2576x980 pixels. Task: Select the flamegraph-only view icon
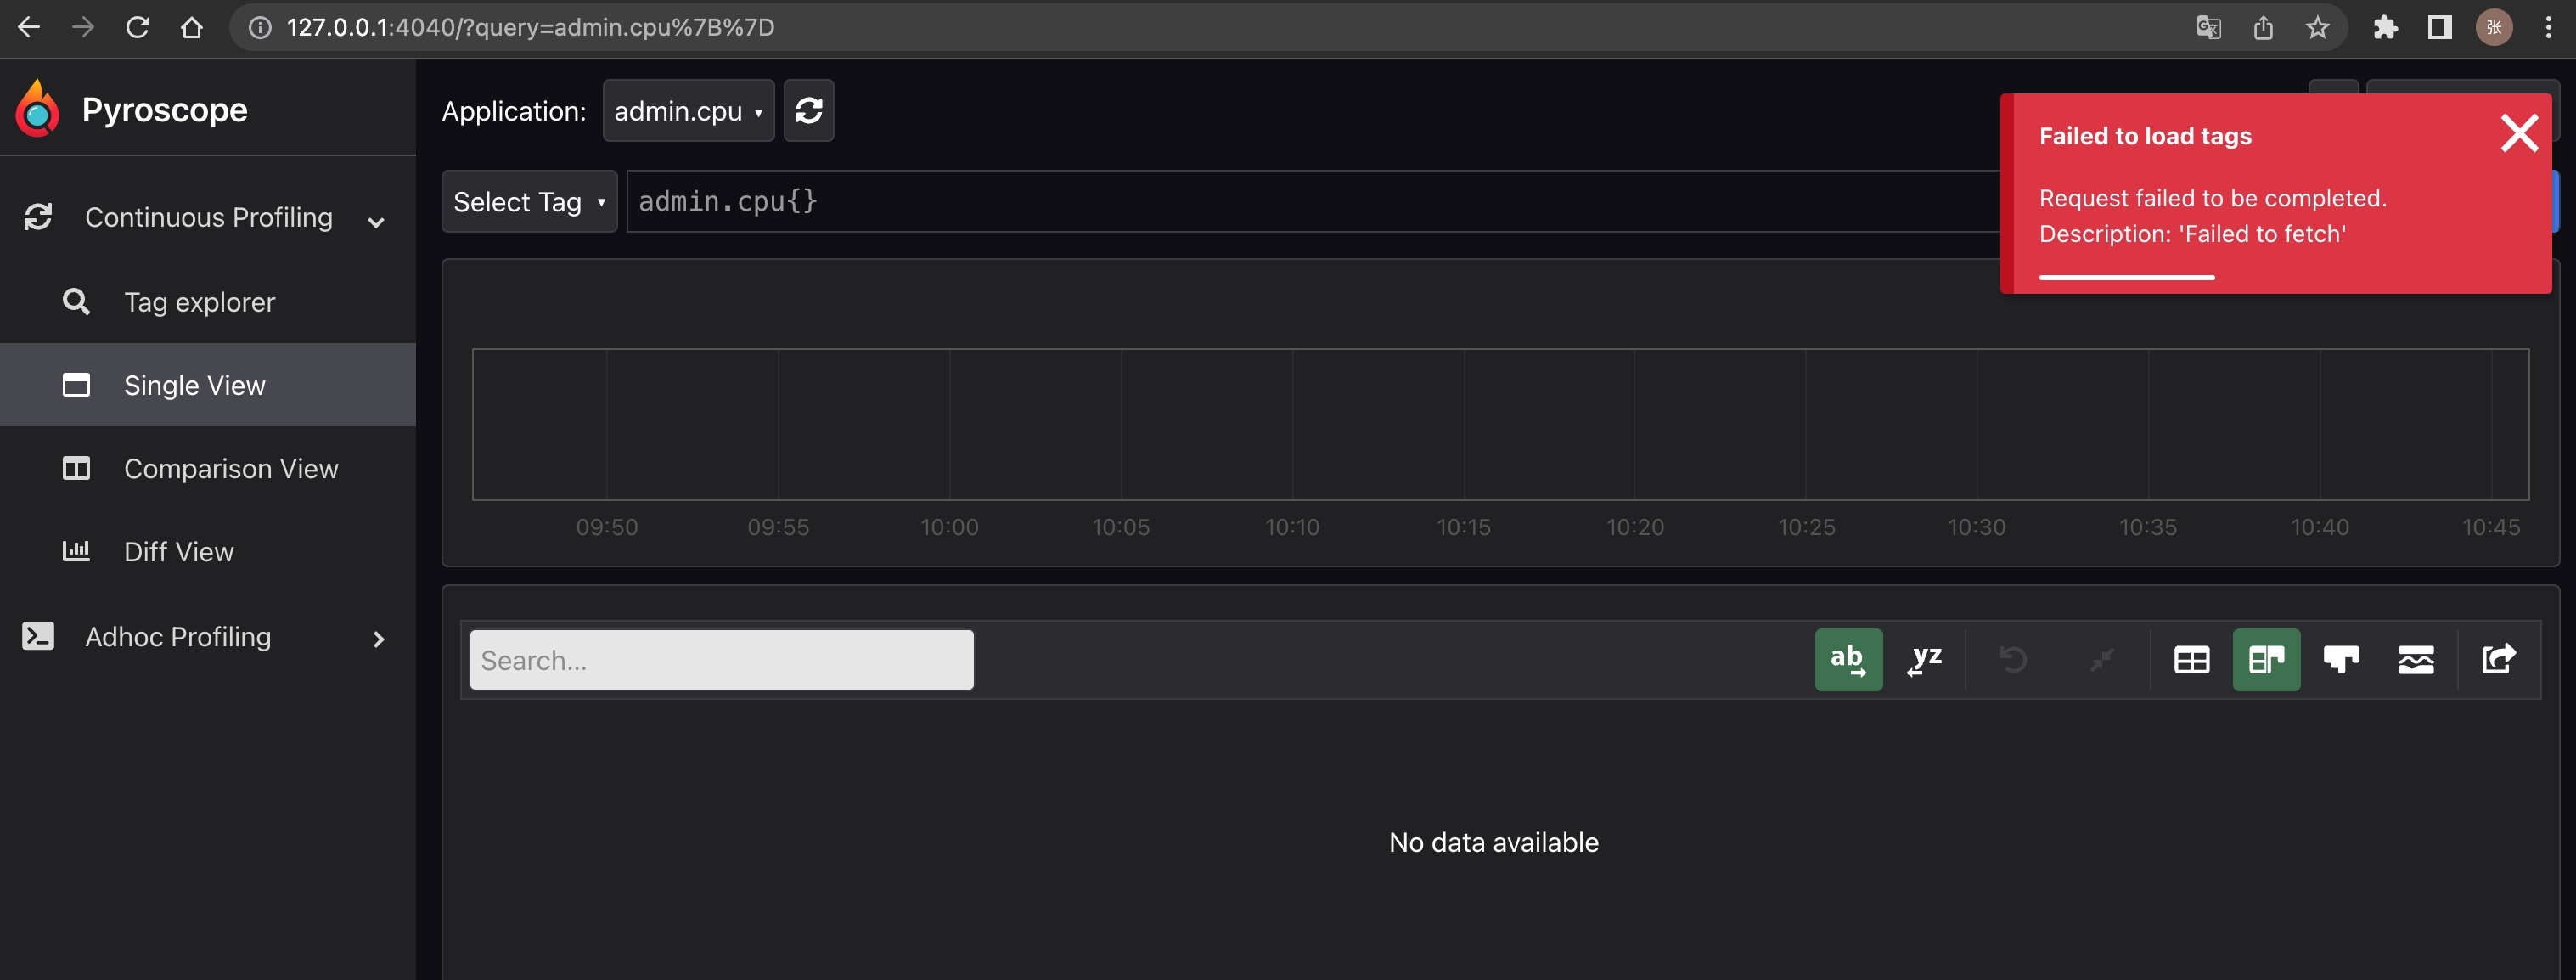tap(2341, 660)
